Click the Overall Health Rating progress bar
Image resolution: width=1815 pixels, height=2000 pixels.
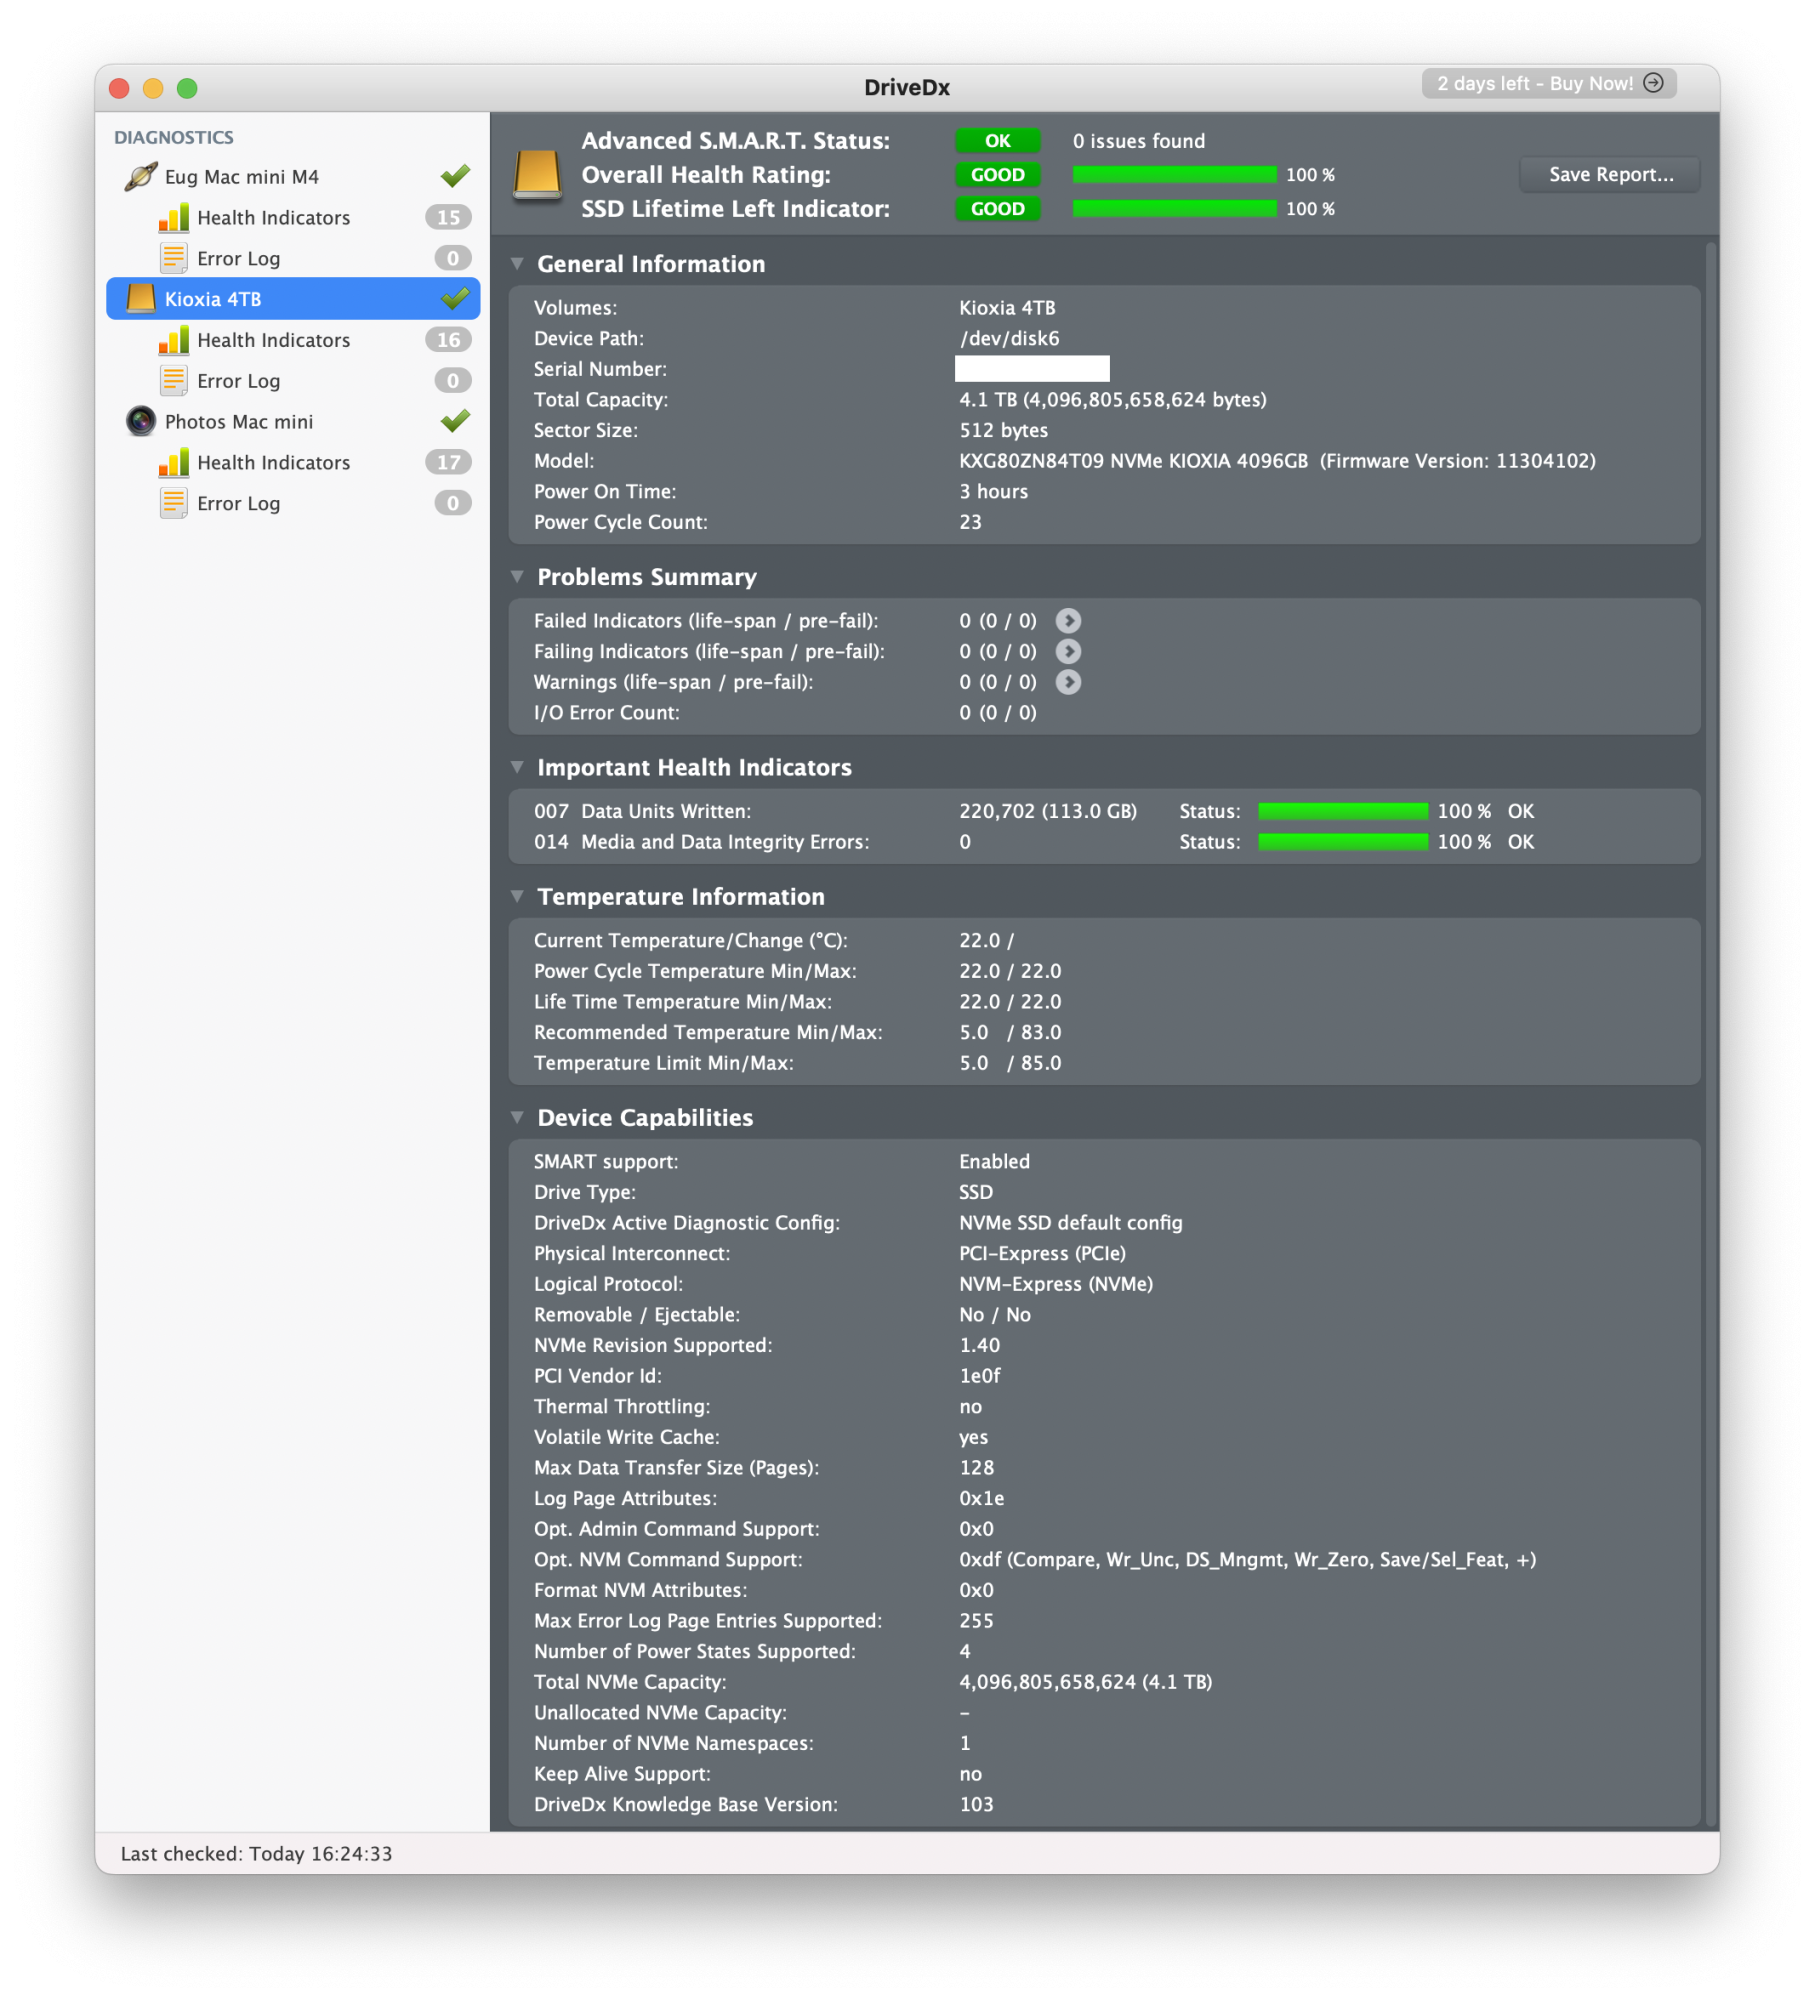coord(1174,175)
